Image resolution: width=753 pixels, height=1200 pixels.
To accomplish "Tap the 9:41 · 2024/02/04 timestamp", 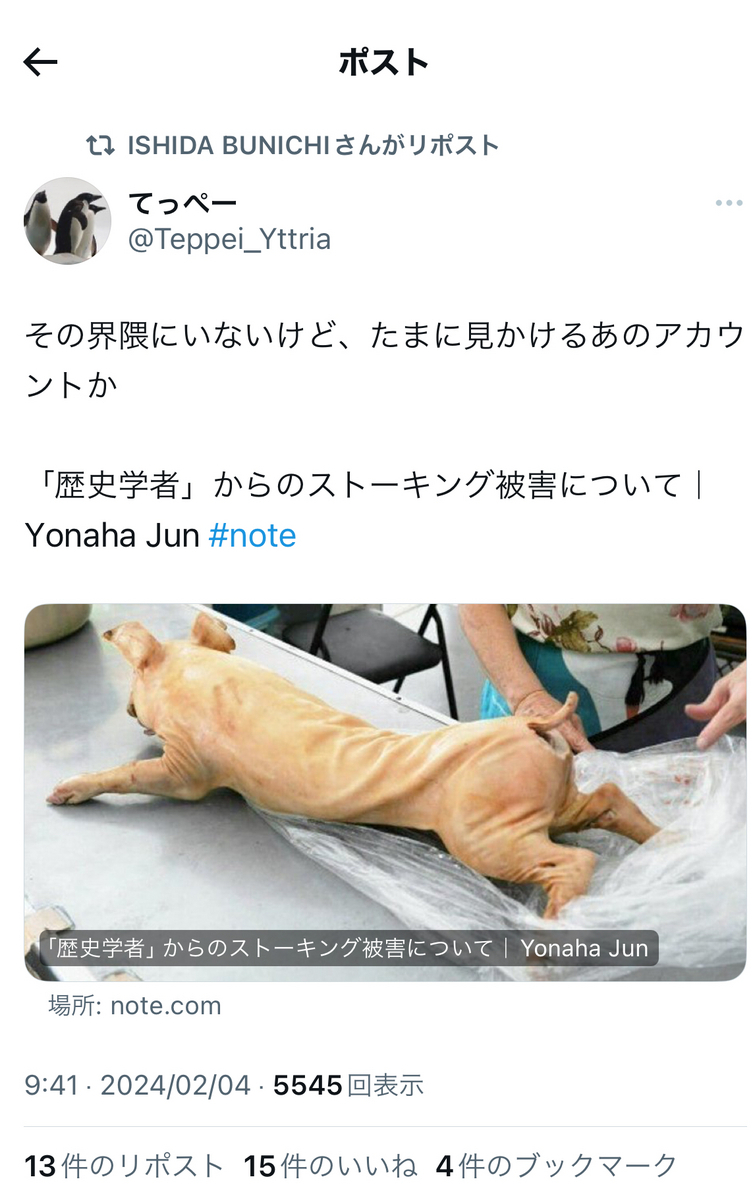I will 137,1085.
